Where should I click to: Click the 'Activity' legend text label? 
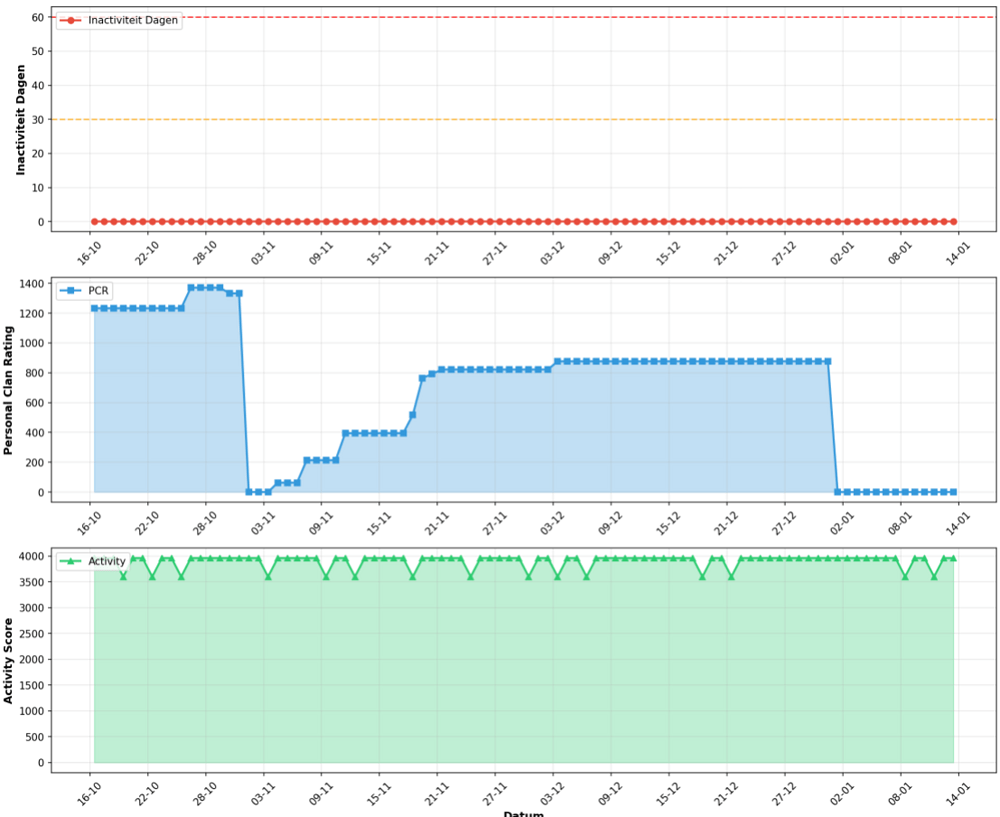107,562
